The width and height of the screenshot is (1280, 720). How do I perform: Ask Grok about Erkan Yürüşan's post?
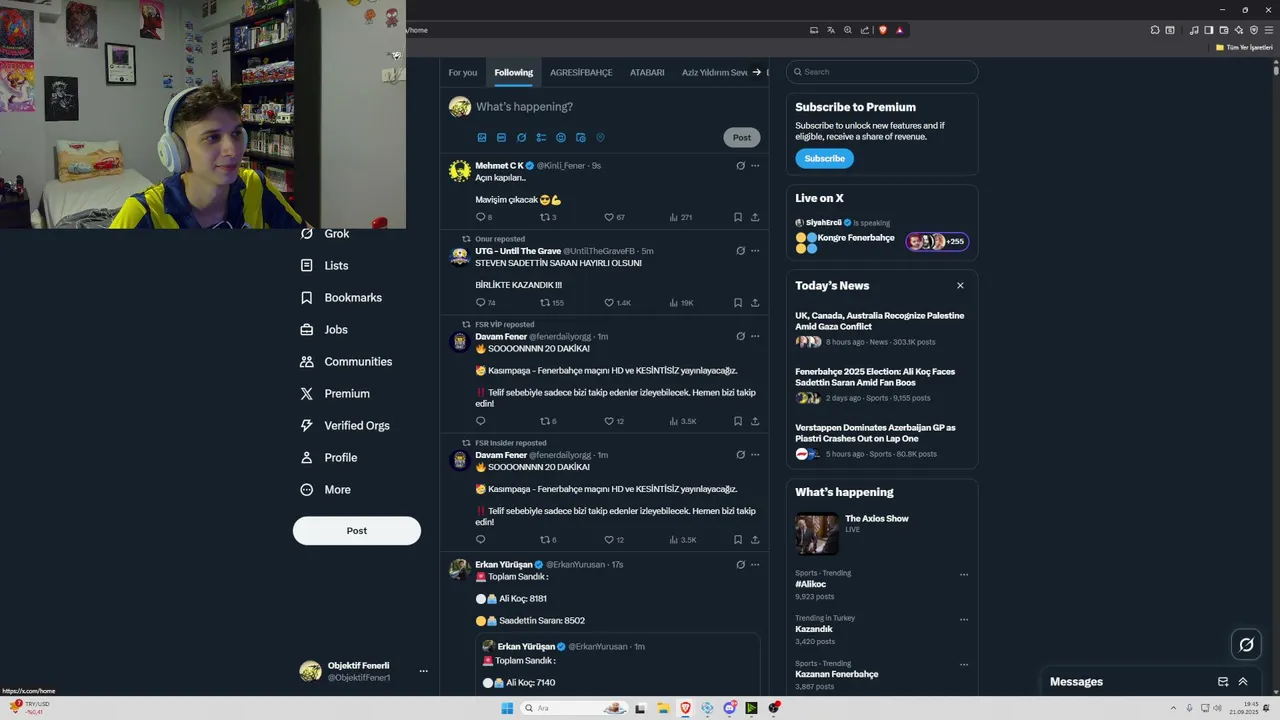tap(740, 565)
